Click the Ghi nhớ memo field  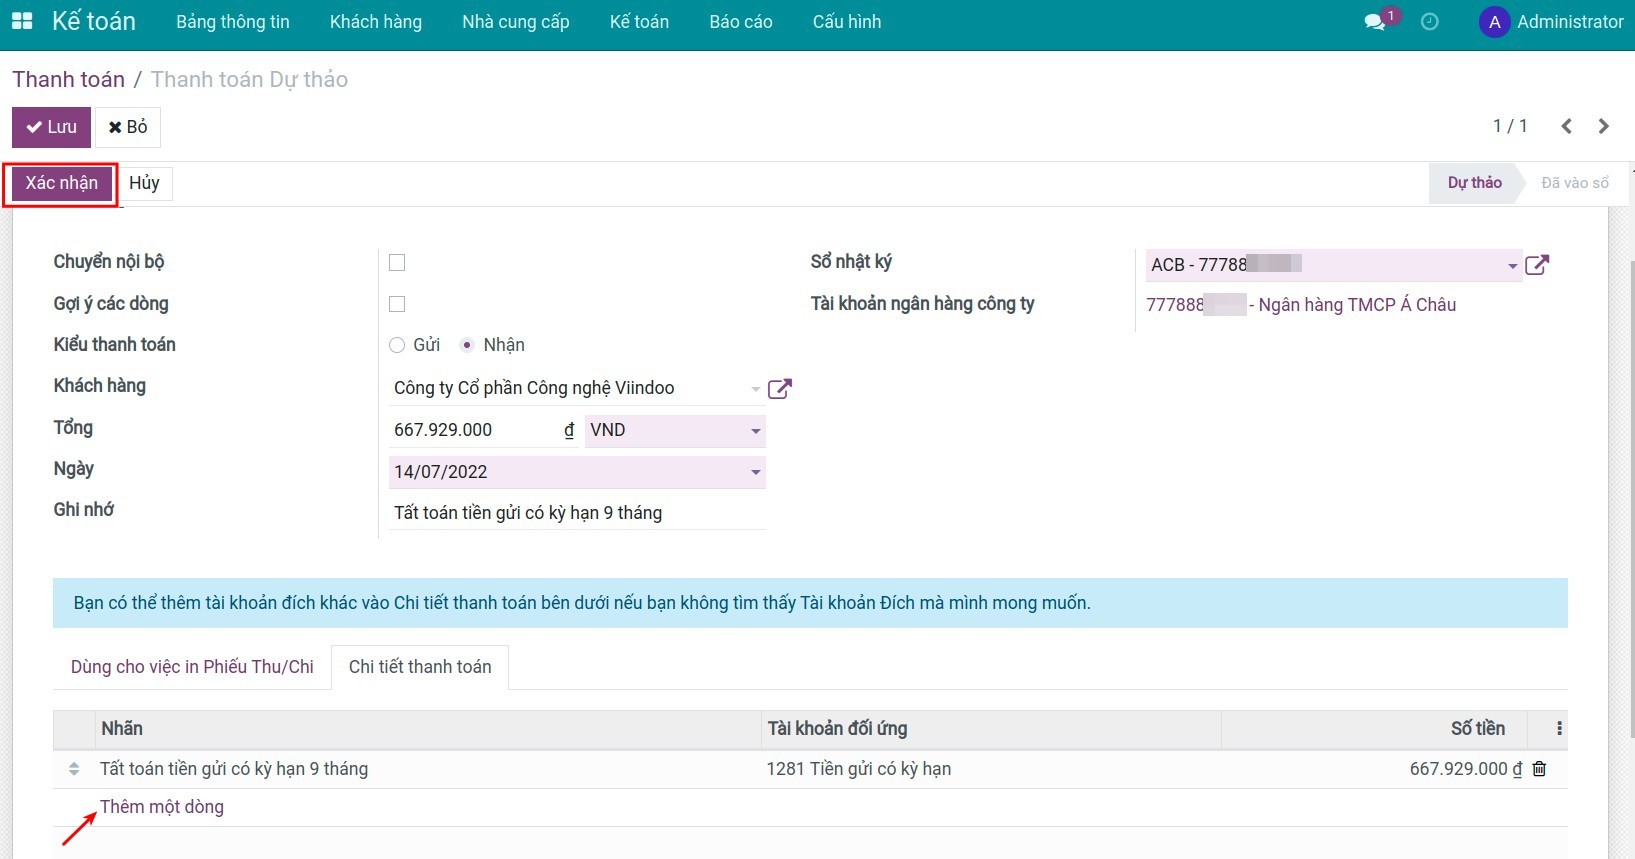tap(576, 513)
